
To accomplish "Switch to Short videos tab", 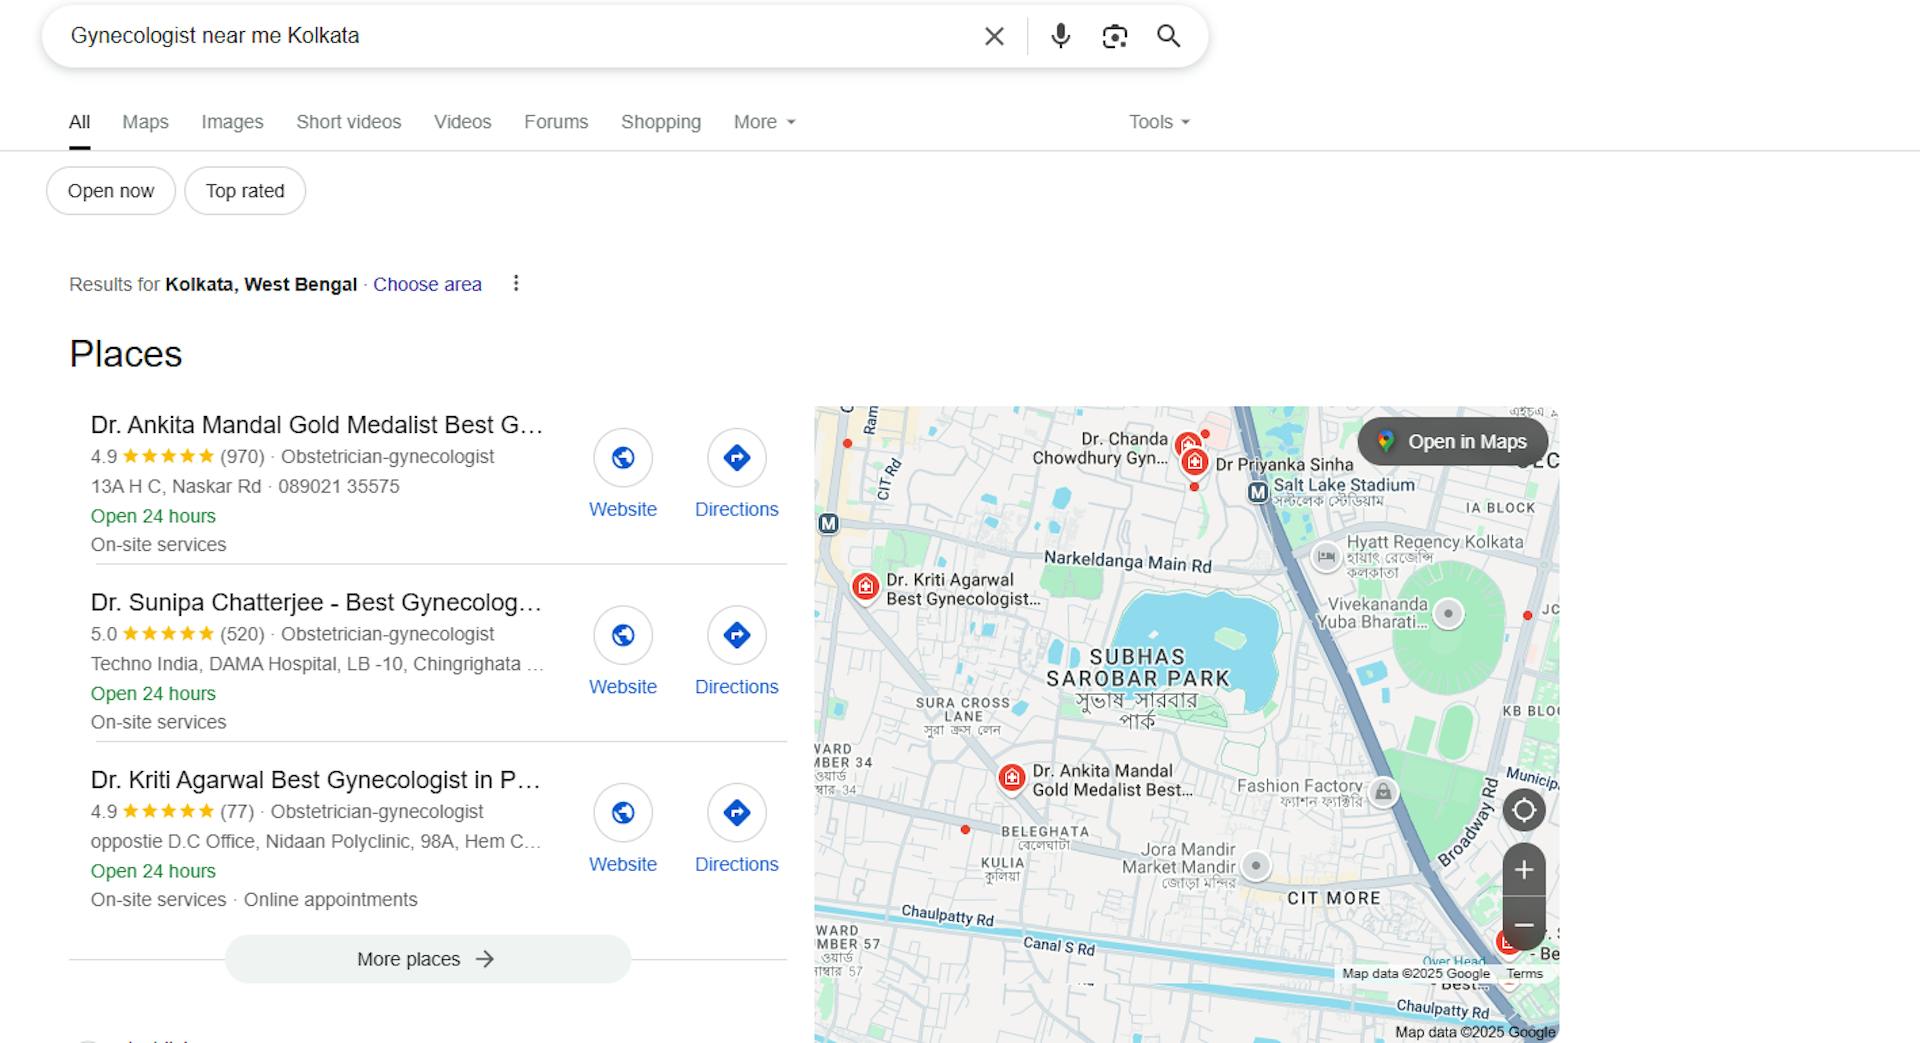I will click(x=348, y=122).
